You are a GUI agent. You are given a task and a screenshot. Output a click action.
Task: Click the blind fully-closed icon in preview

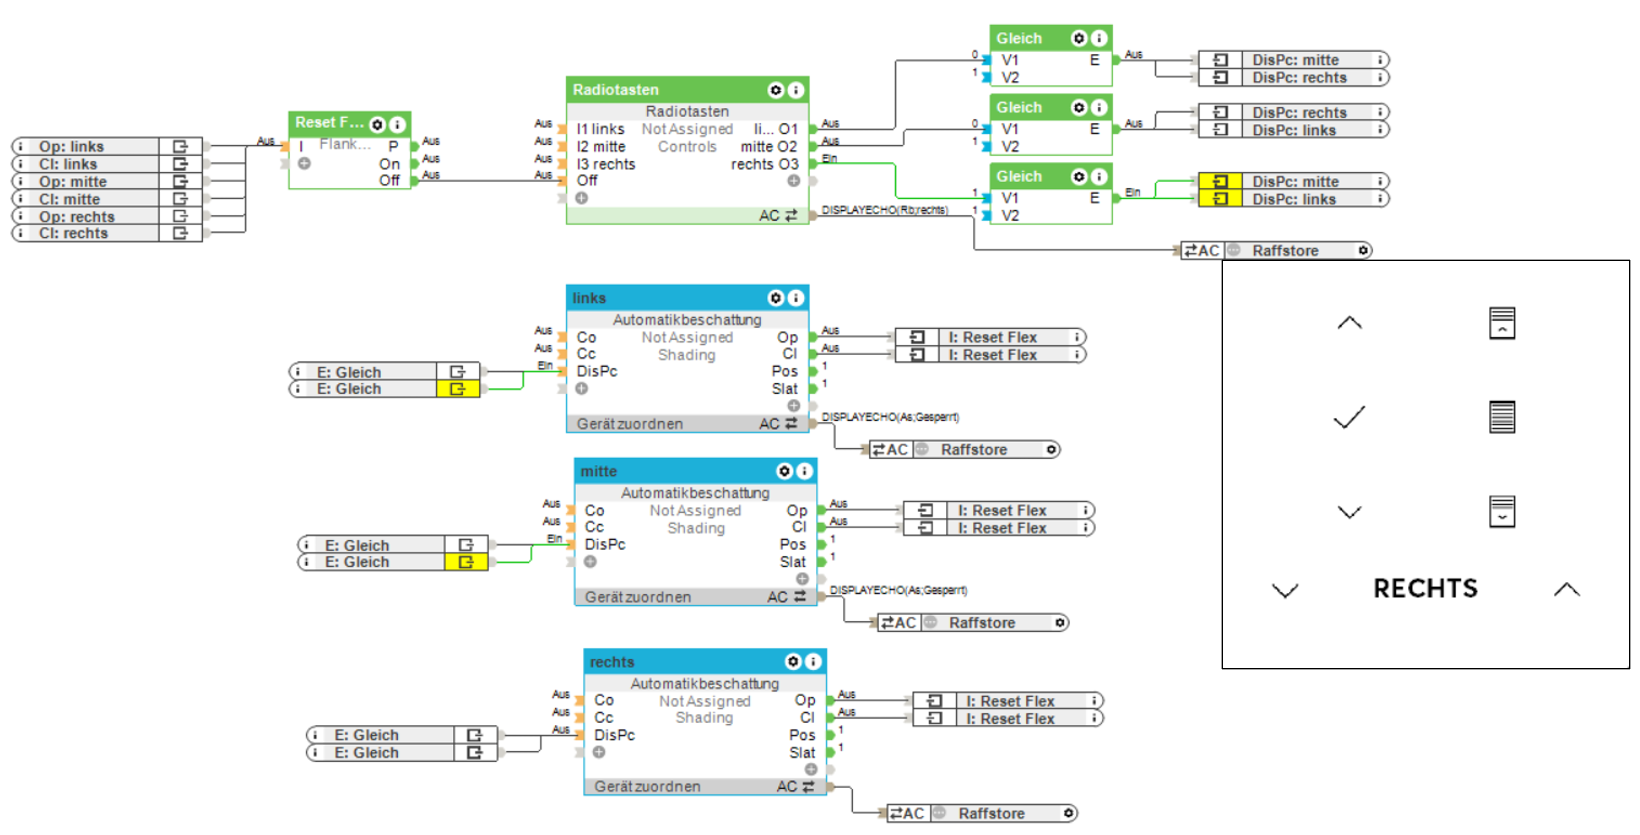pyautogui.click(x=1502, y=416)
